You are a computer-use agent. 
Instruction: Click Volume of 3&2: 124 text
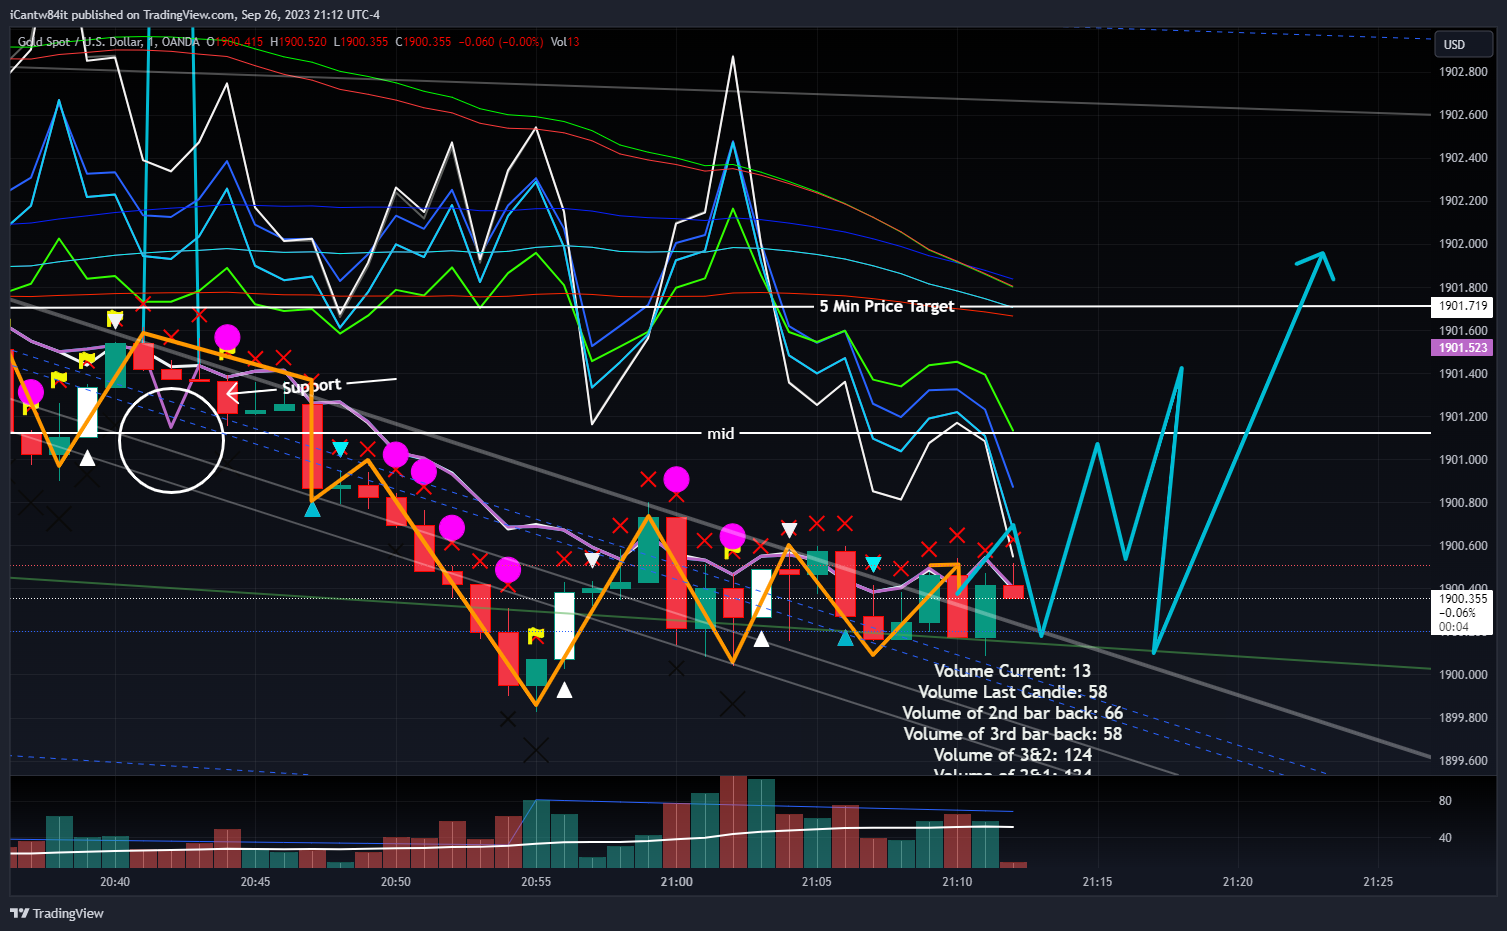(x=1012, y=755)
